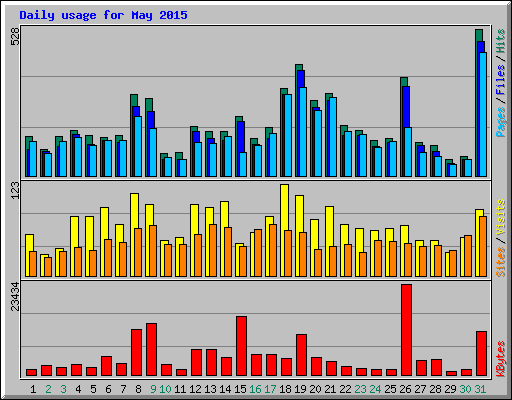Click day label 29
512x400 pixels.
click(450, 389)
